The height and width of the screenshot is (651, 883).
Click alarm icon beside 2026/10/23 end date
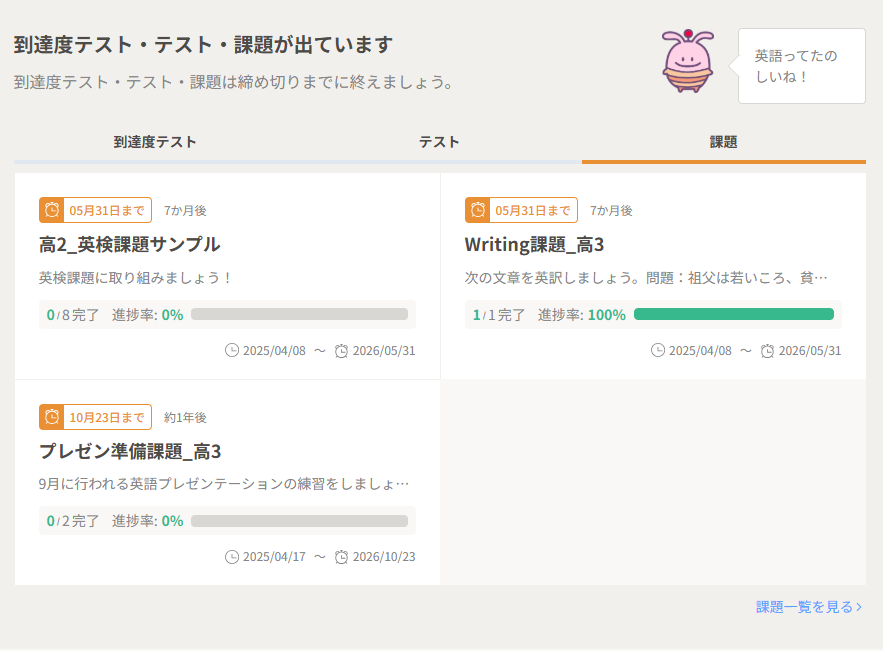[x=342, y=557]
